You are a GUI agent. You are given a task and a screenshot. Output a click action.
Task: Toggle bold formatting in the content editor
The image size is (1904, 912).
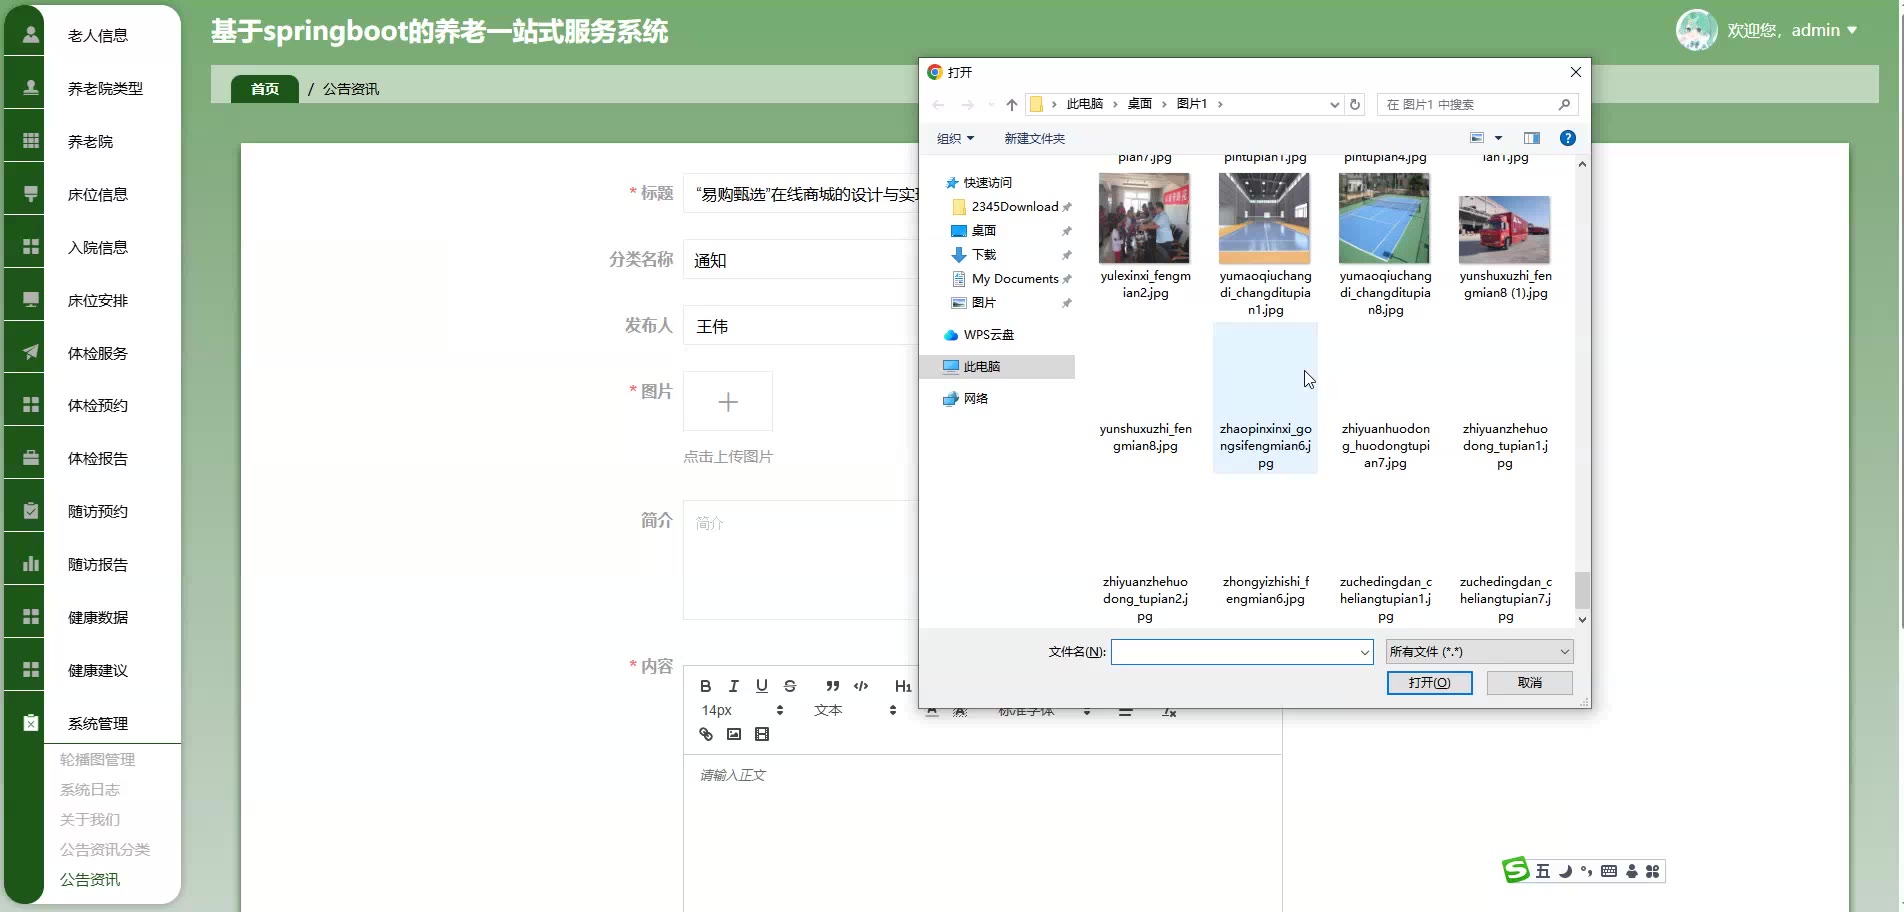pos(705,686)
